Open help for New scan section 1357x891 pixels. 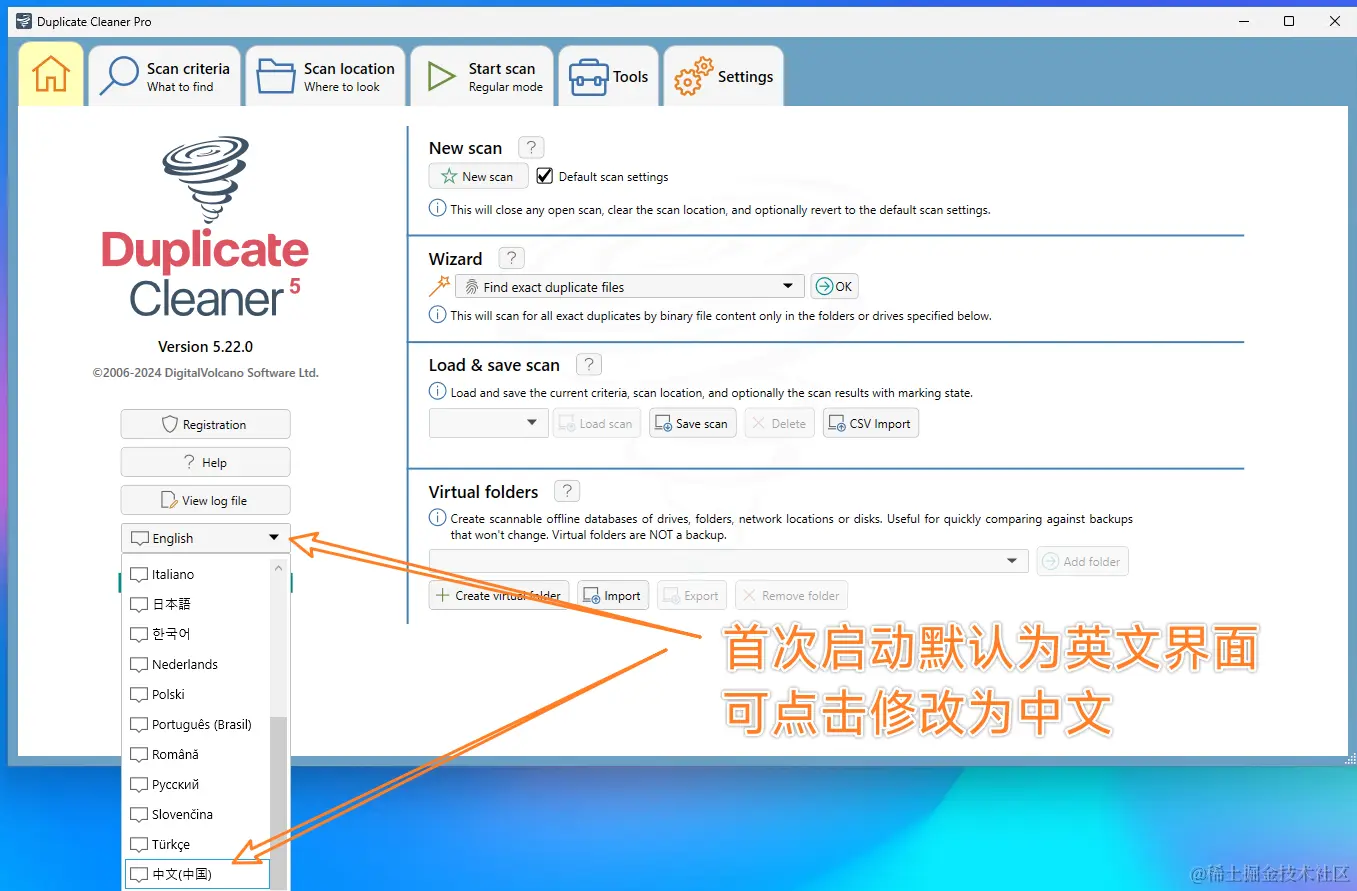tap(531, 147)
